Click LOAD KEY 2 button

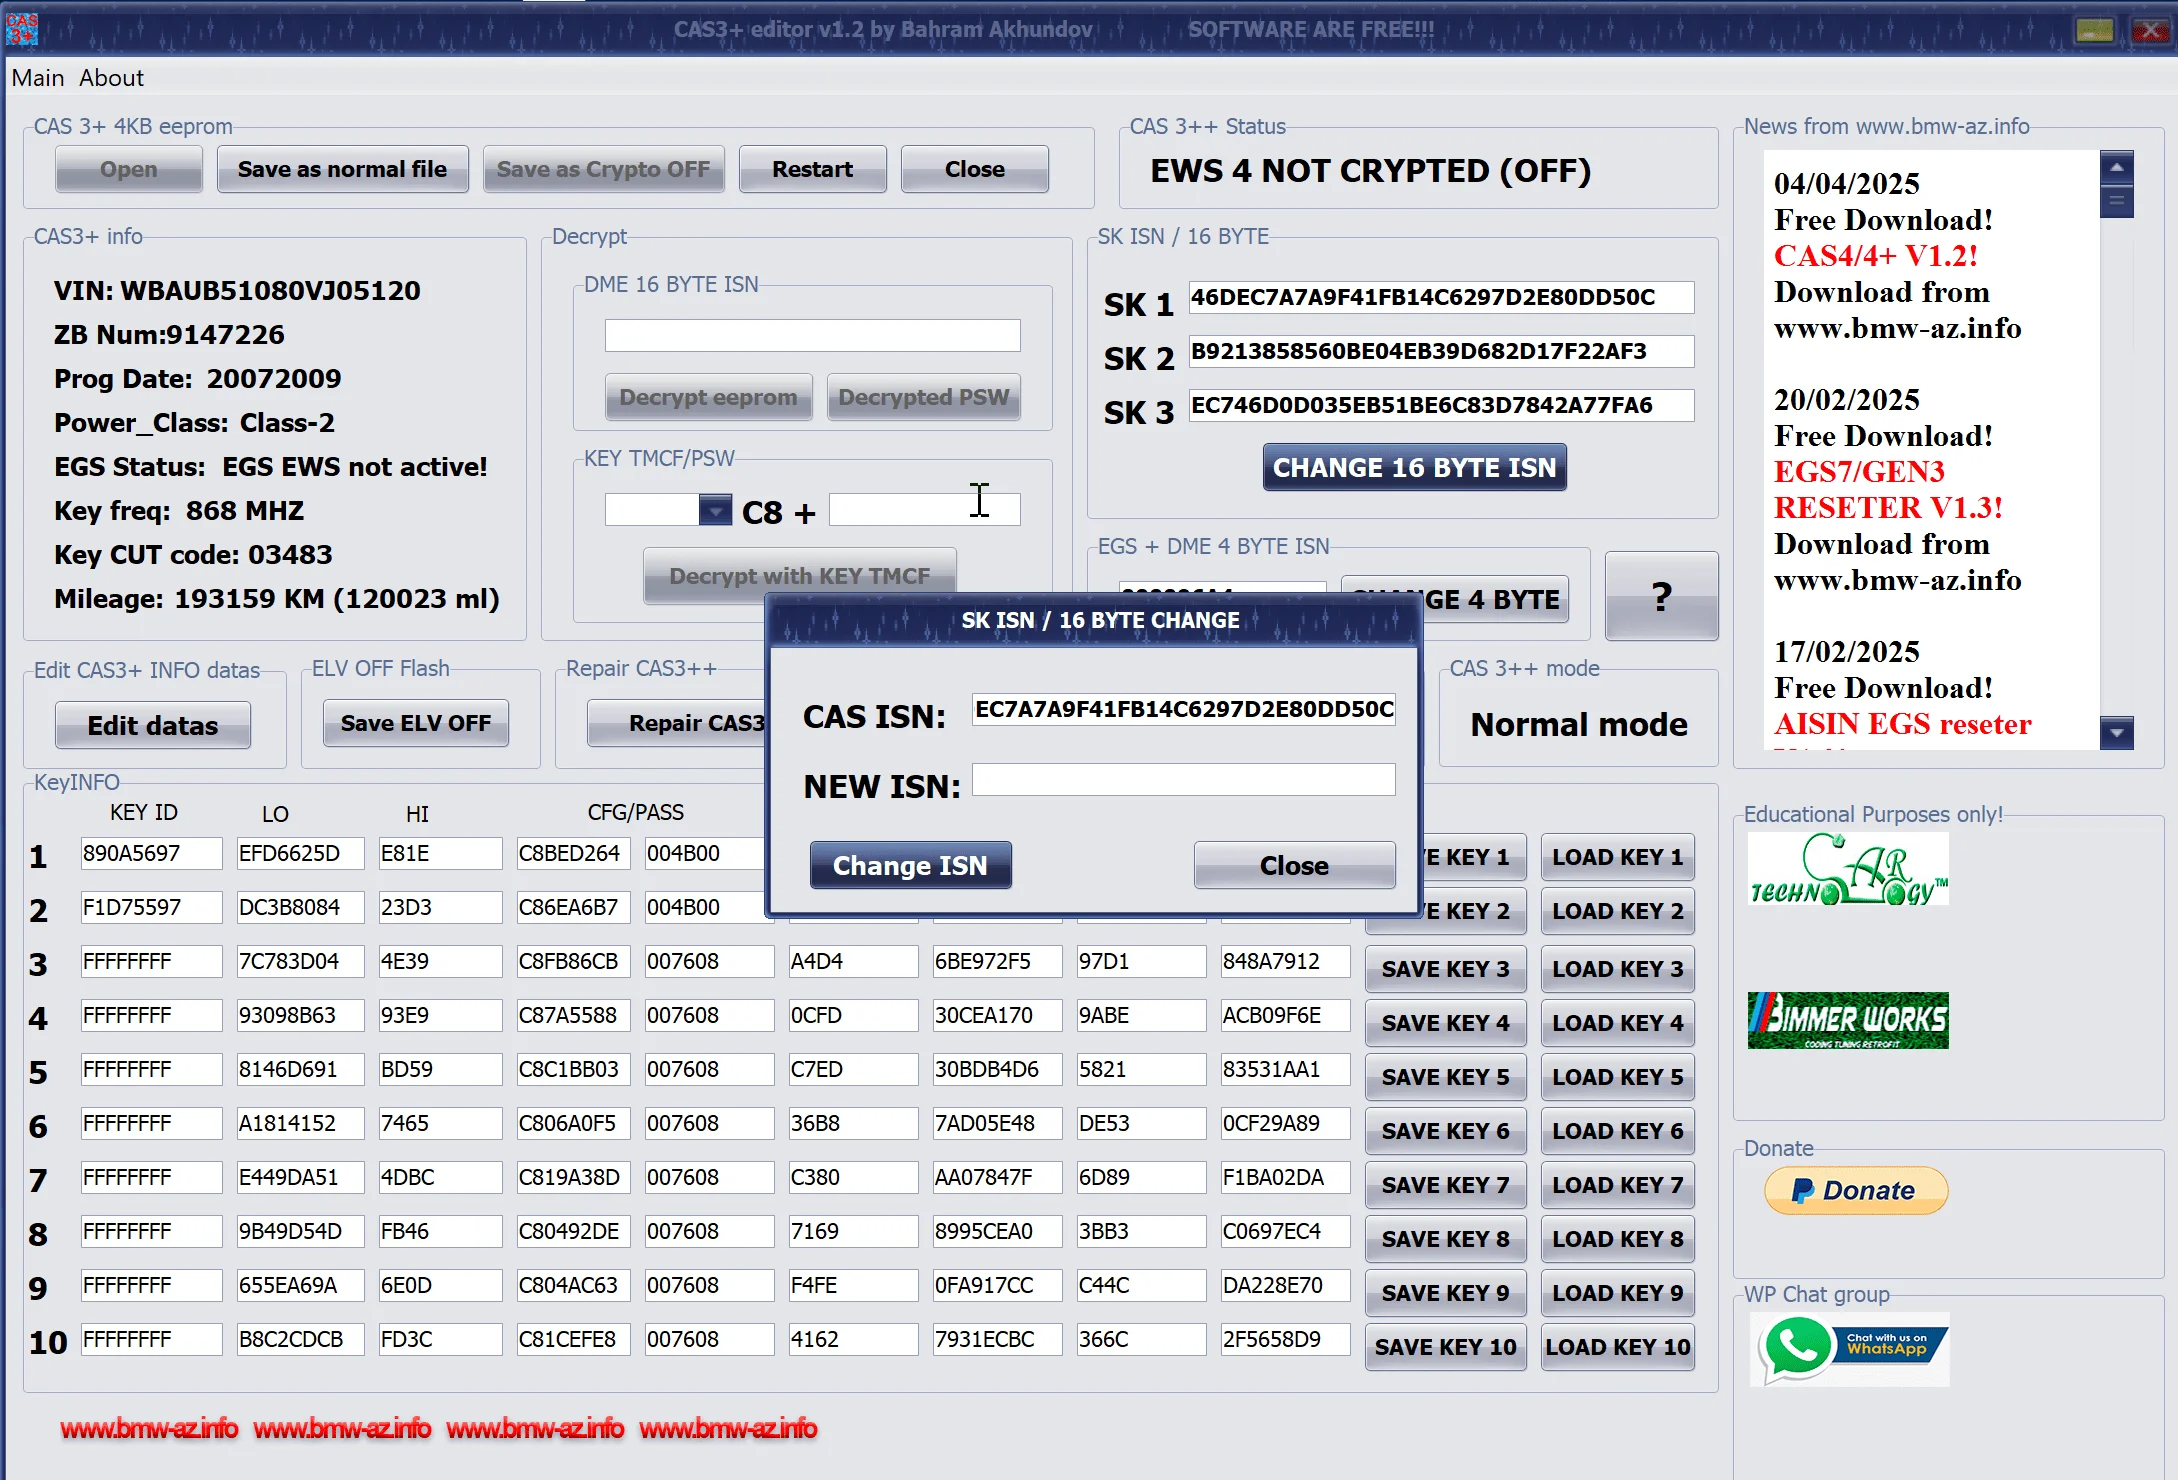coord(1617,911)
